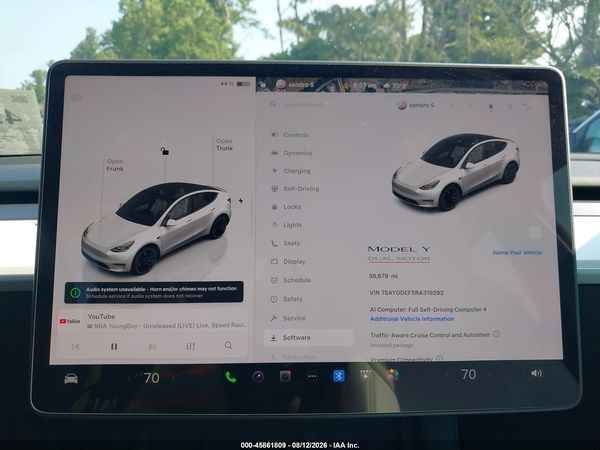The height and width of the screenshot is (450, 600).
Task: Tap the media search magnifier icon
Action: pyautogui.click(x=228, y=346)
